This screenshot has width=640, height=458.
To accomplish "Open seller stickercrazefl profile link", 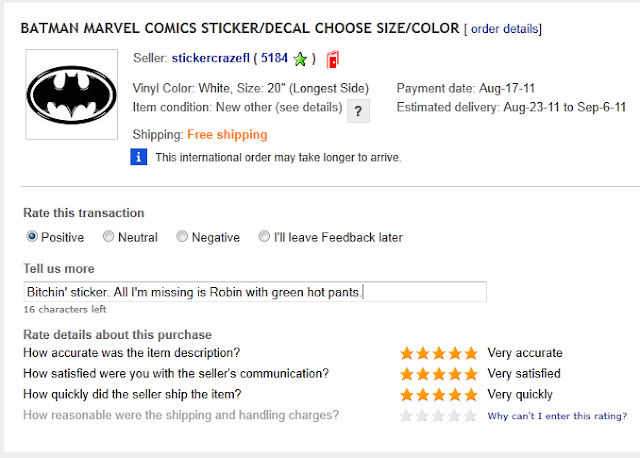I will pos(211,58).
